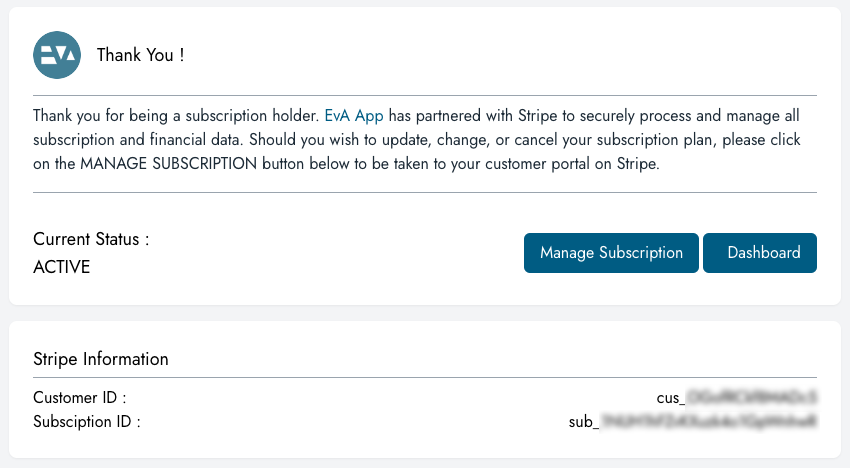The height and width of the screenshot is (468, 850).
Task: Go to the Dashboard button
Action: 760,253
